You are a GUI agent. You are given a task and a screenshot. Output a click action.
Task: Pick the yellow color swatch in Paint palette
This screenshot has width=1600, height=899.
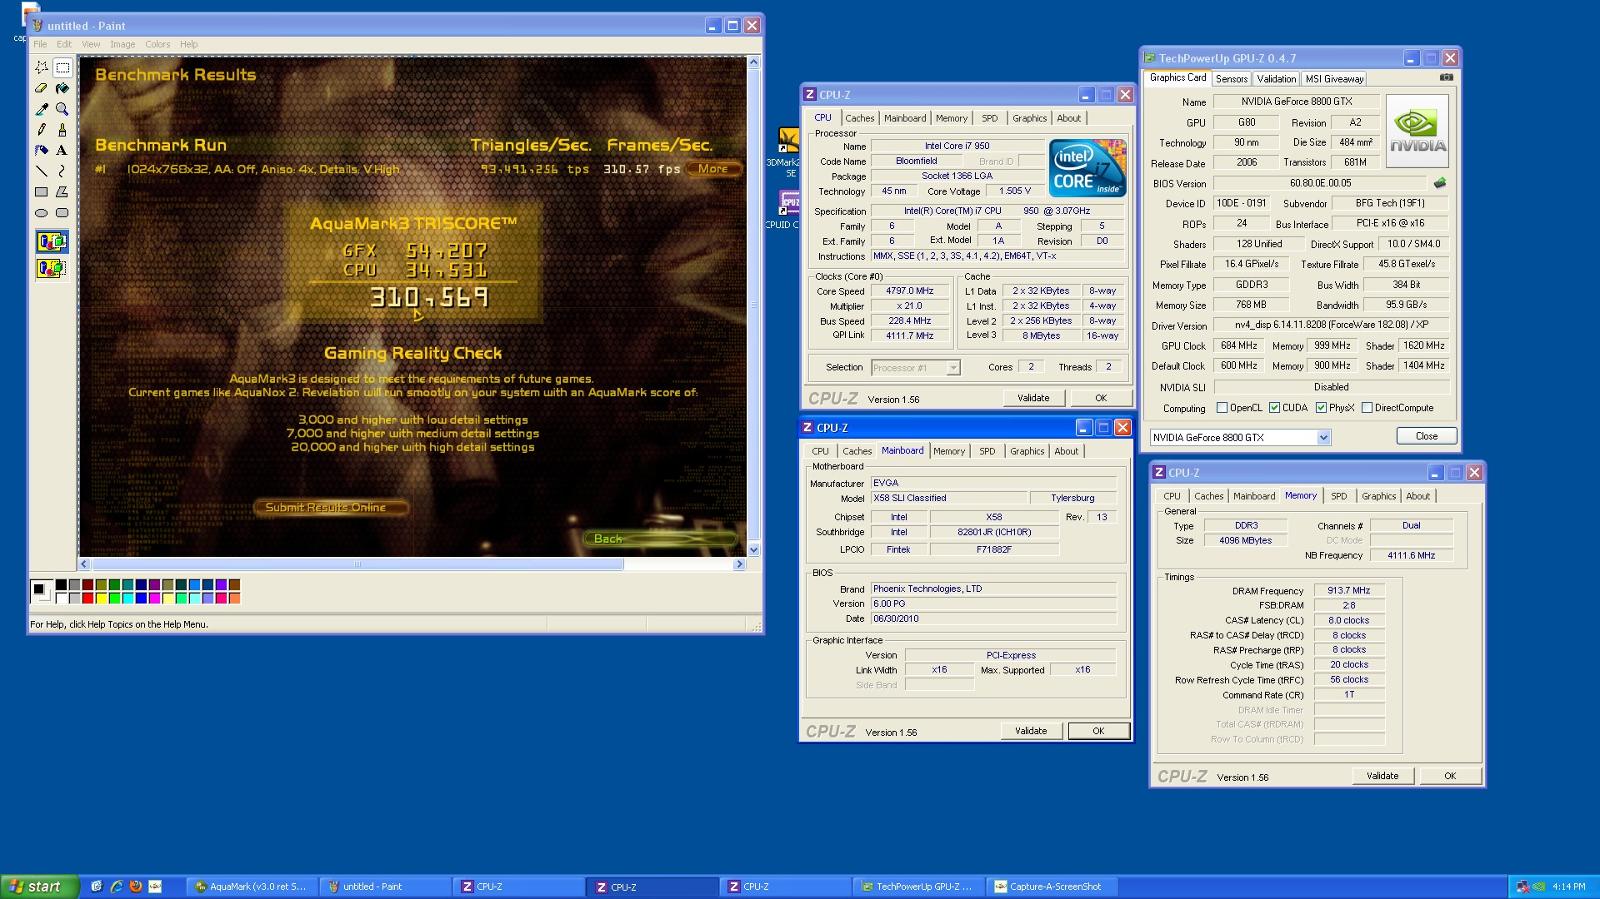point(101,598)
